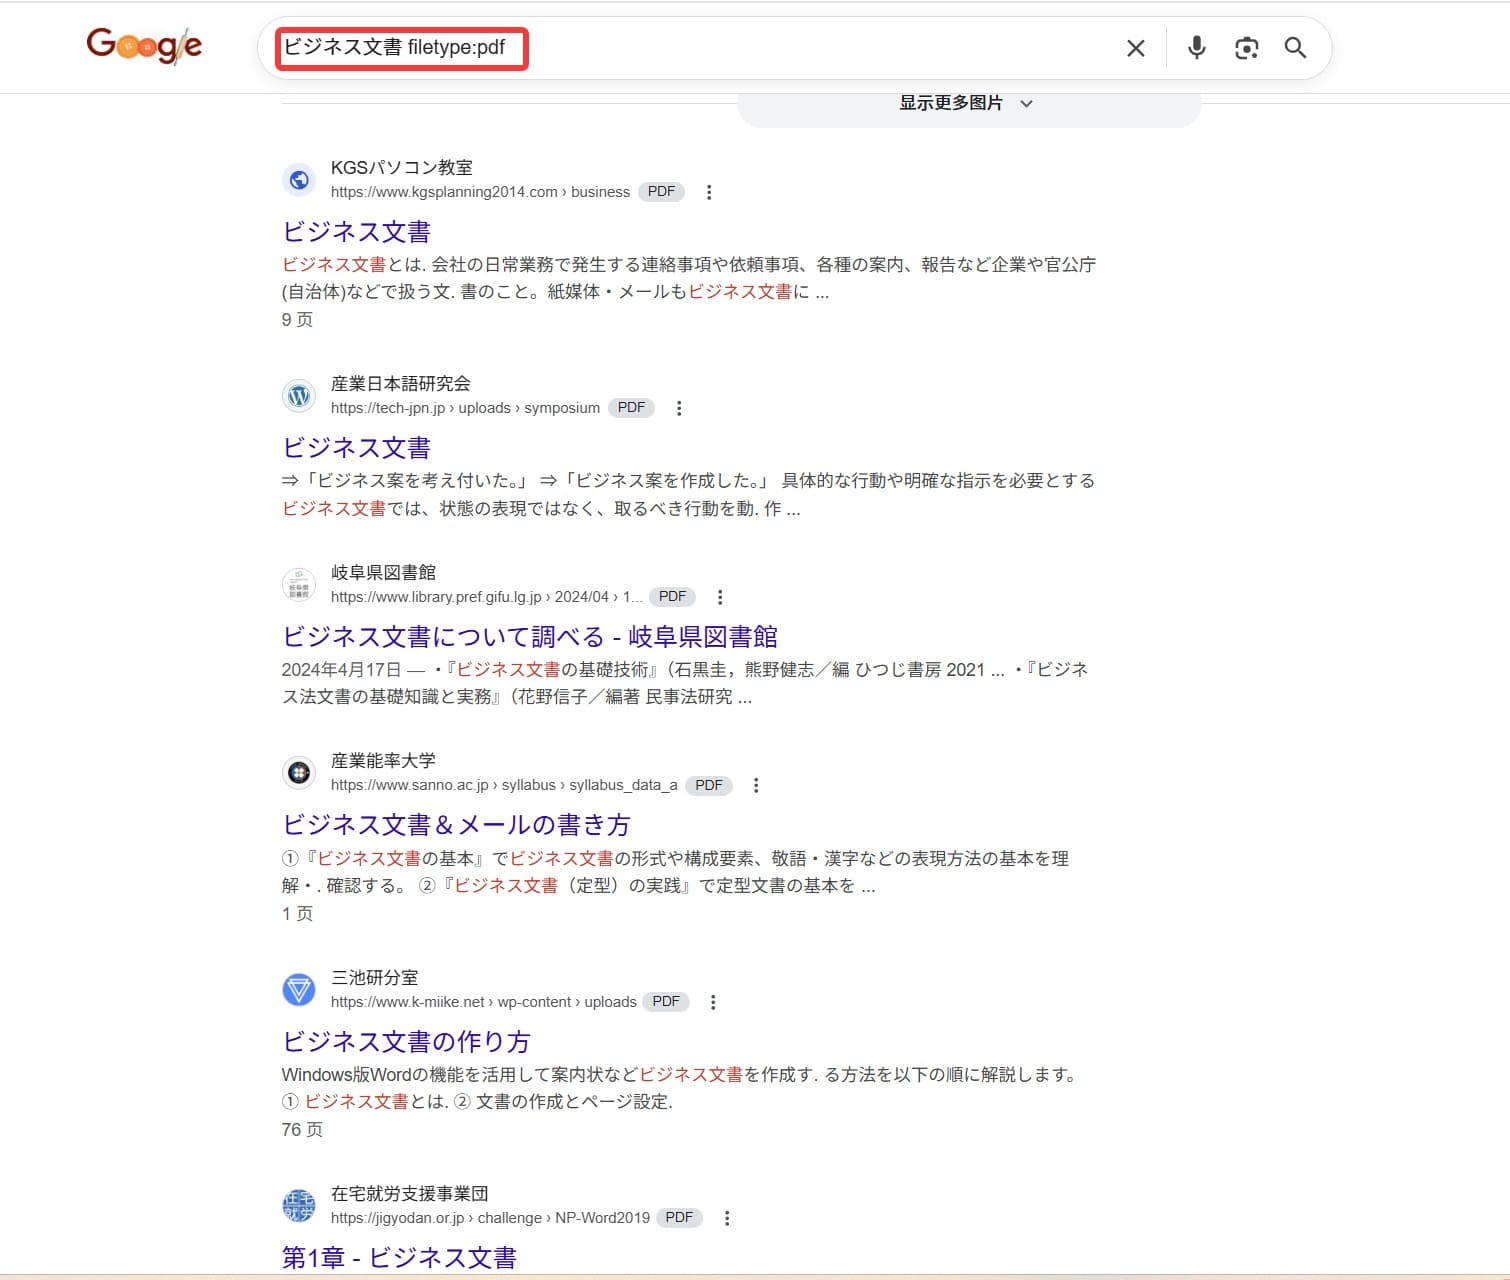
Task: Click the KGSパソコン教室 site favicon
Action: (298, 180)
